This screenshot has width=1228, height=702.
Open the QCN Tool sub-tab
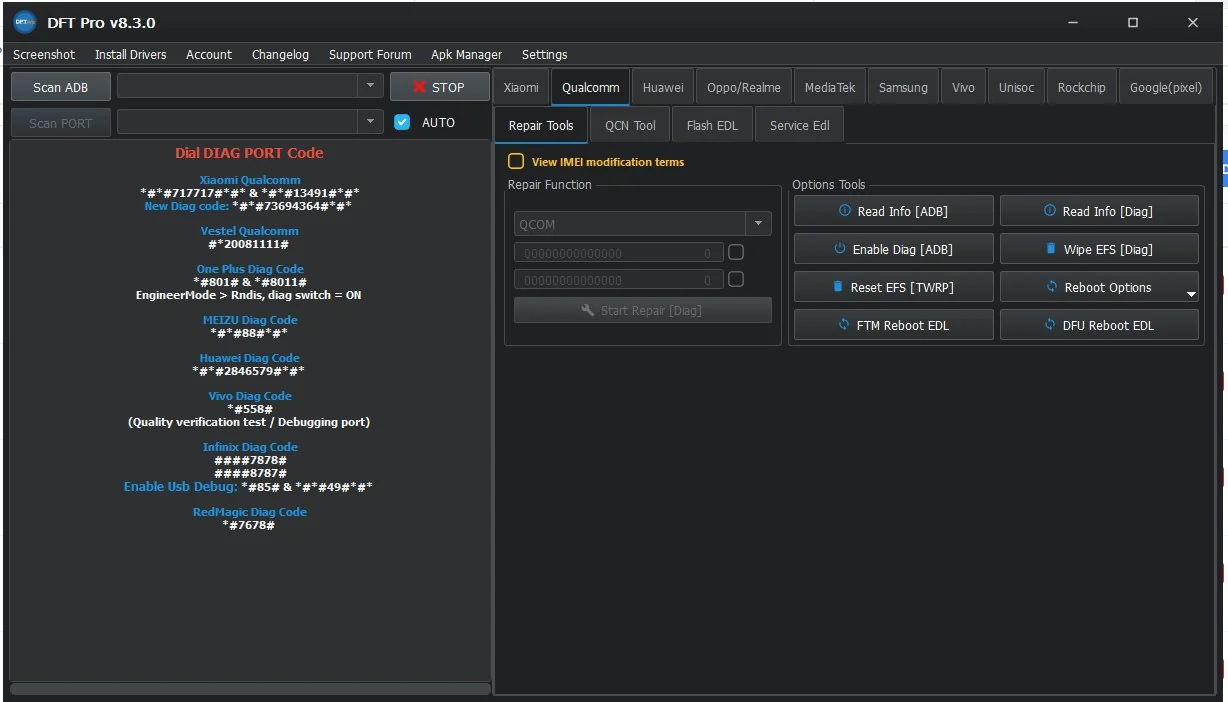630,125
